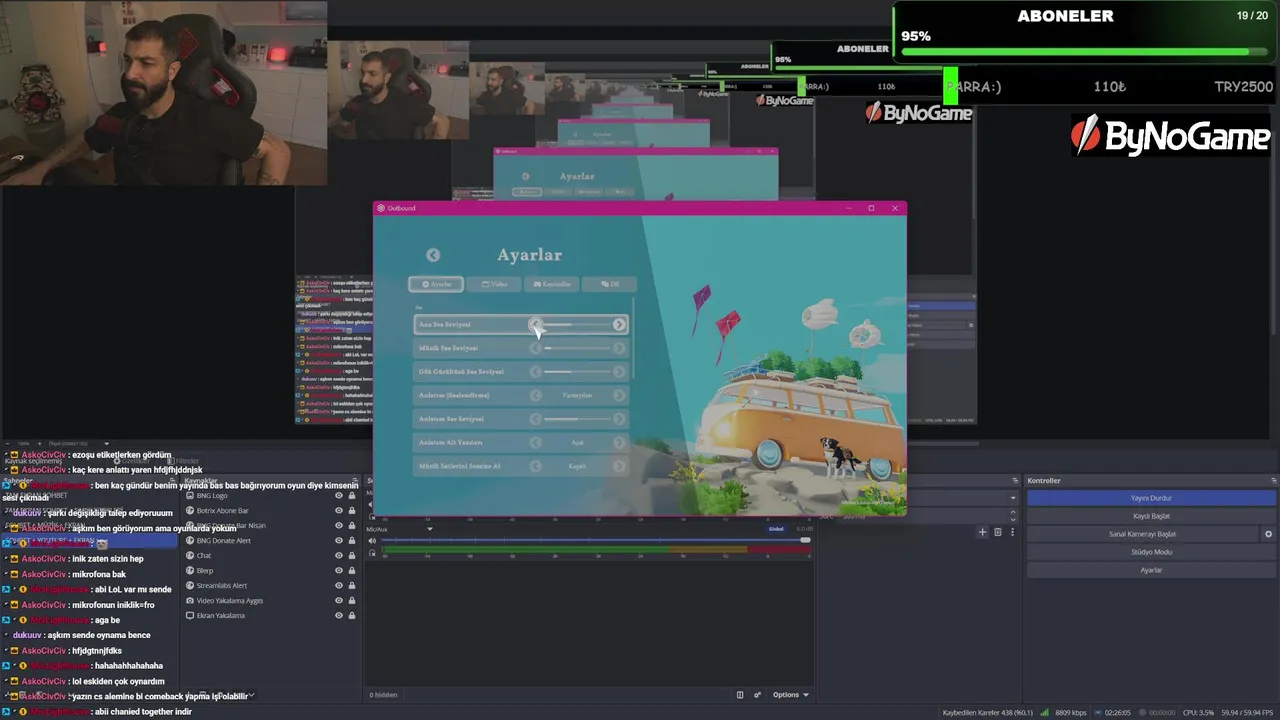1280x720 pixels.
Task: Open the audio mixer Options dropdown
Action: (791, 695)
